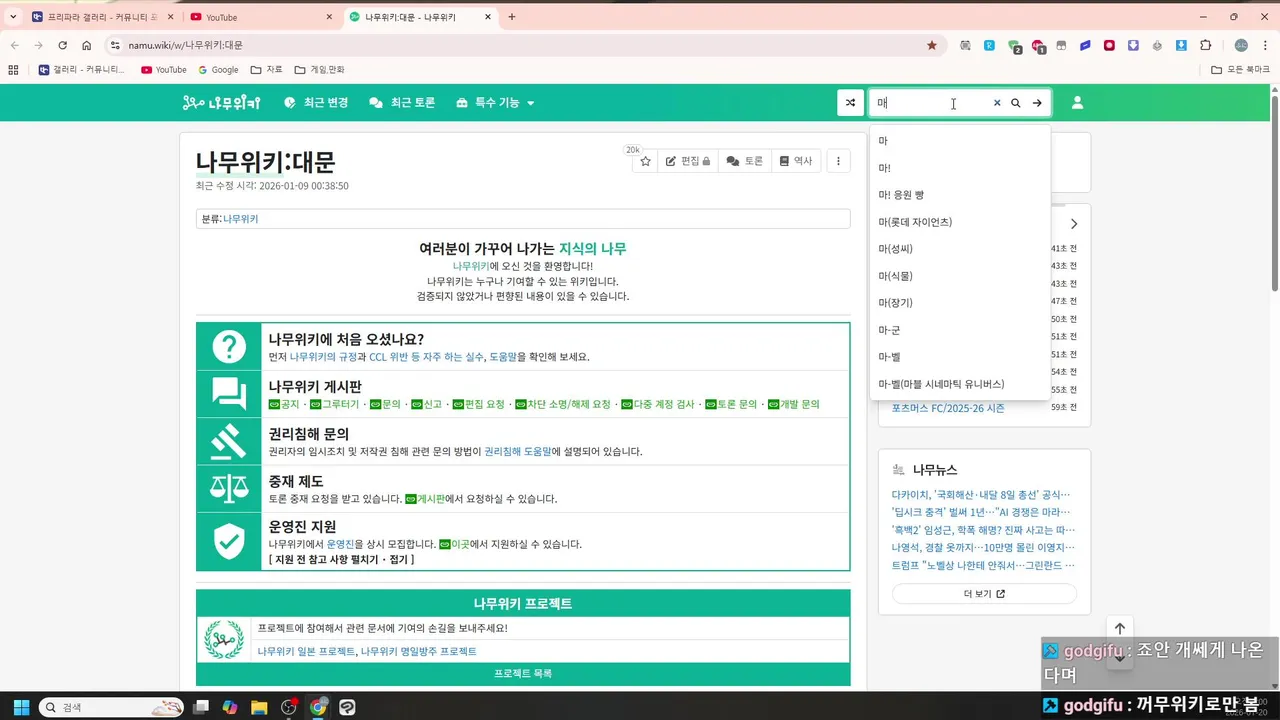Click the magnifier search icon in the search box
Screen dimensions: 1280x720
[x=1016, y=103]
